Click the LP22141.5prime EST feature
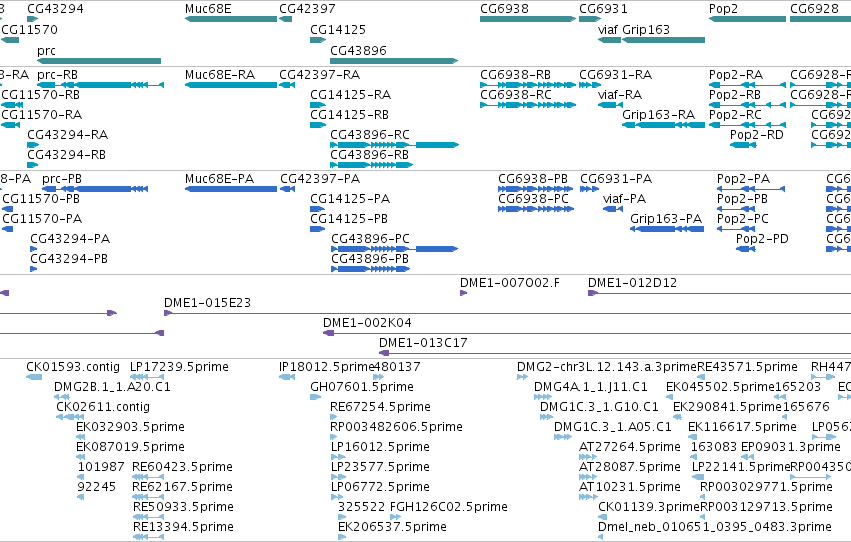Image resolution: width=851 pixels, height=542 pixels. [x=697, y=477]
